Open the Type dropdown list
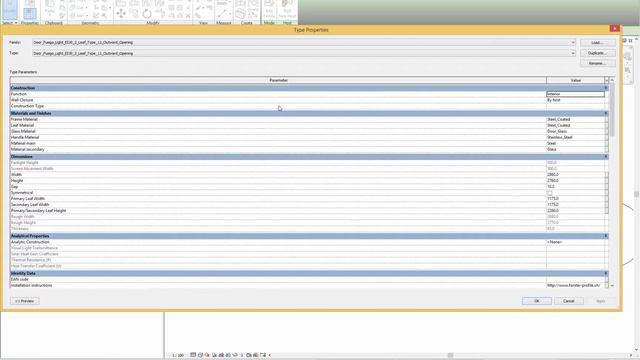Image resolution: width=640 pixels, height=360 pixels. pos(572,53)
